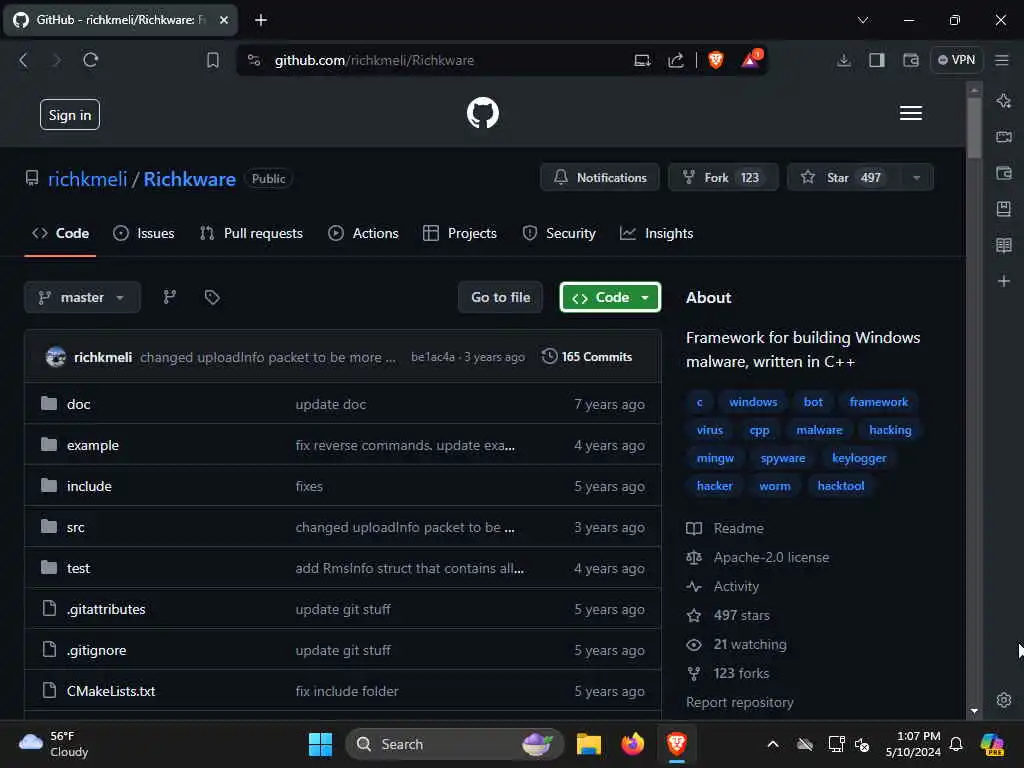Expand the star lists dropdown arrow
Screen dimensions: 1024x768
point(916,177)
